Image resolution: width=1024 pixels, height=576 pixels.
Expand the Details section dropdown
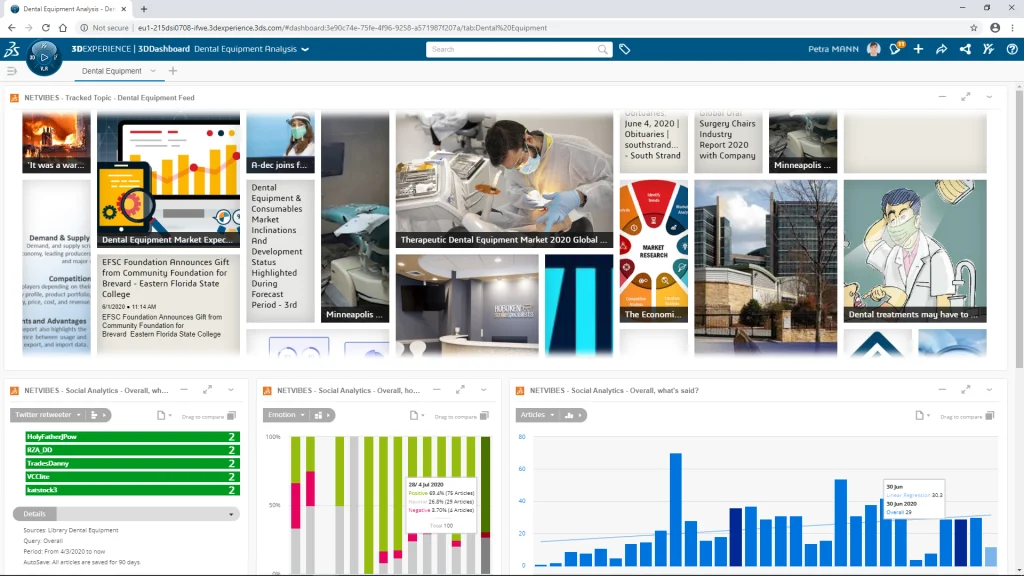pyautogui.click(x=231, y=514)
